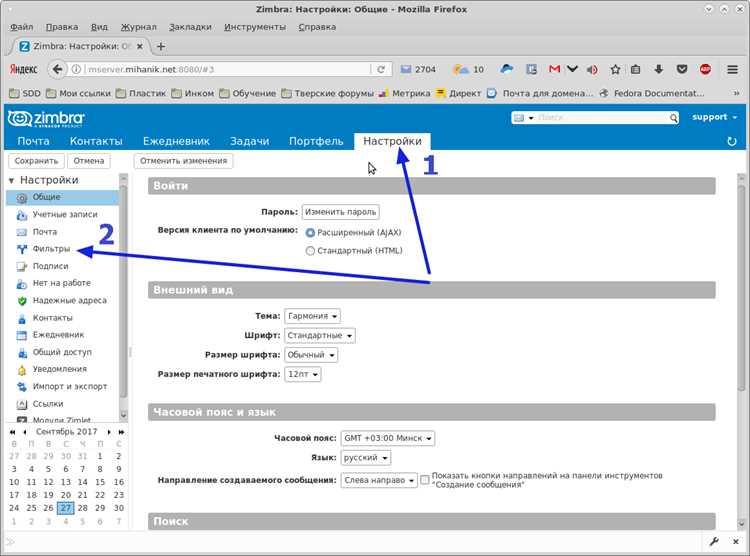Open the Тверские форумы bookmark folder
Viewport: 750px width, 556px height.
pyautogui.click(x=328, y=93)
